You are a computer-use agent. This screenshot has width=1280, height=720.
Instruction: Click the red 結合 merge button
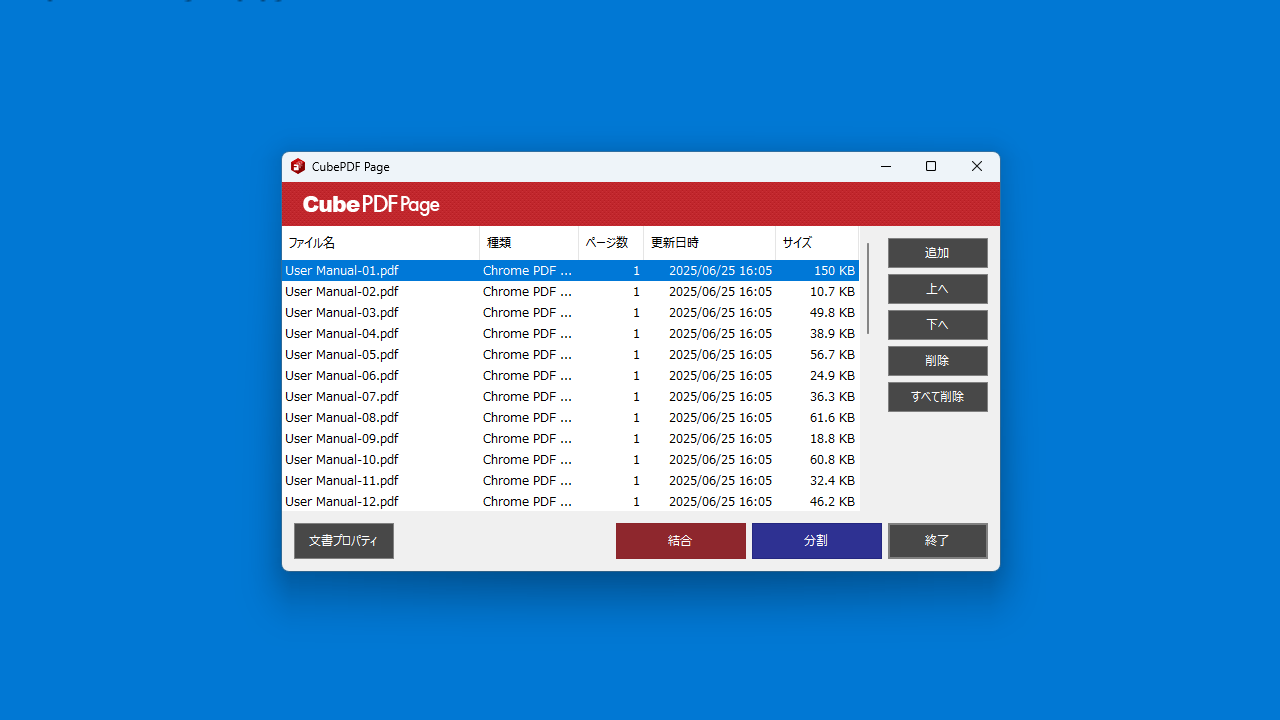pyautogui.click(x=681, y=541)
